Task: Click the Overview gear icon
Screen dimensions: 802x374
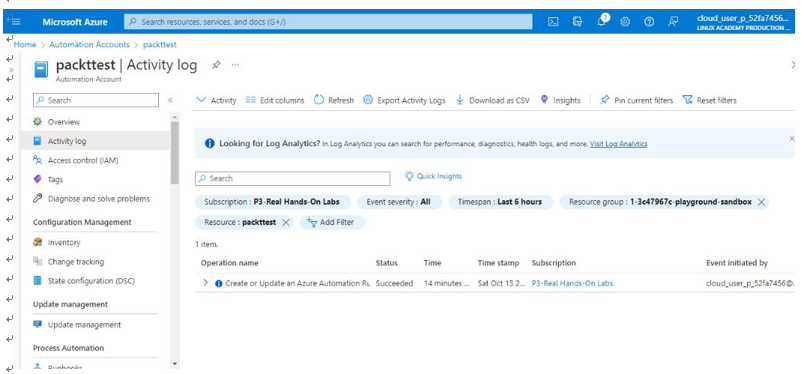Action: pyautogui.click(x=37, y=122)
